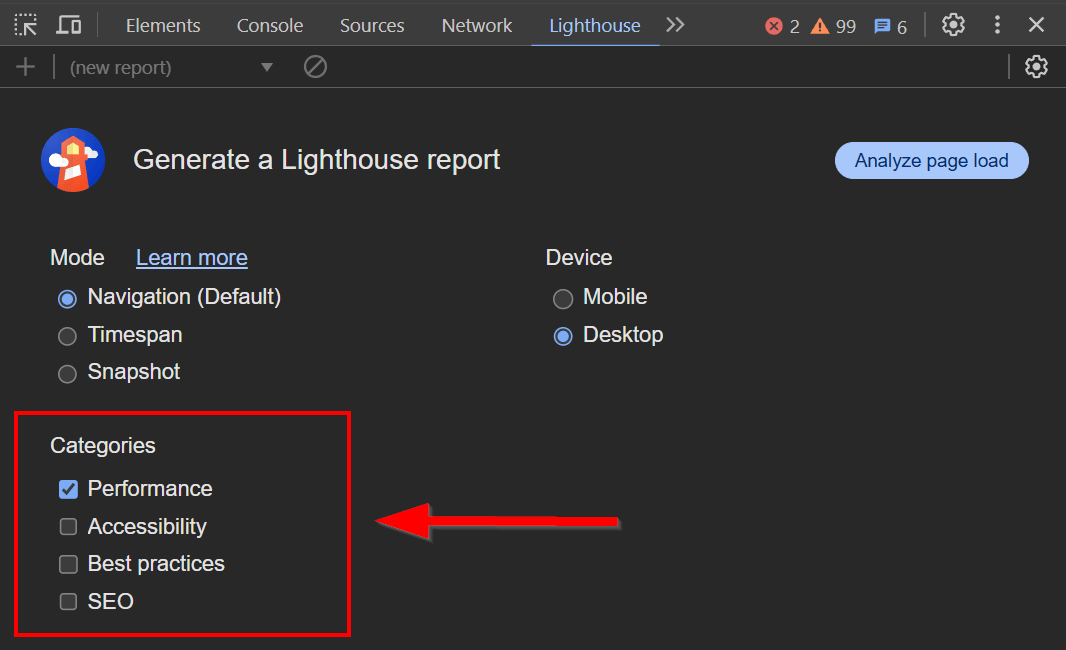Open Lighthouse settings gear icon
Screen dimensions: 1066x650
pyautogui.click(x=1036, y=67)
